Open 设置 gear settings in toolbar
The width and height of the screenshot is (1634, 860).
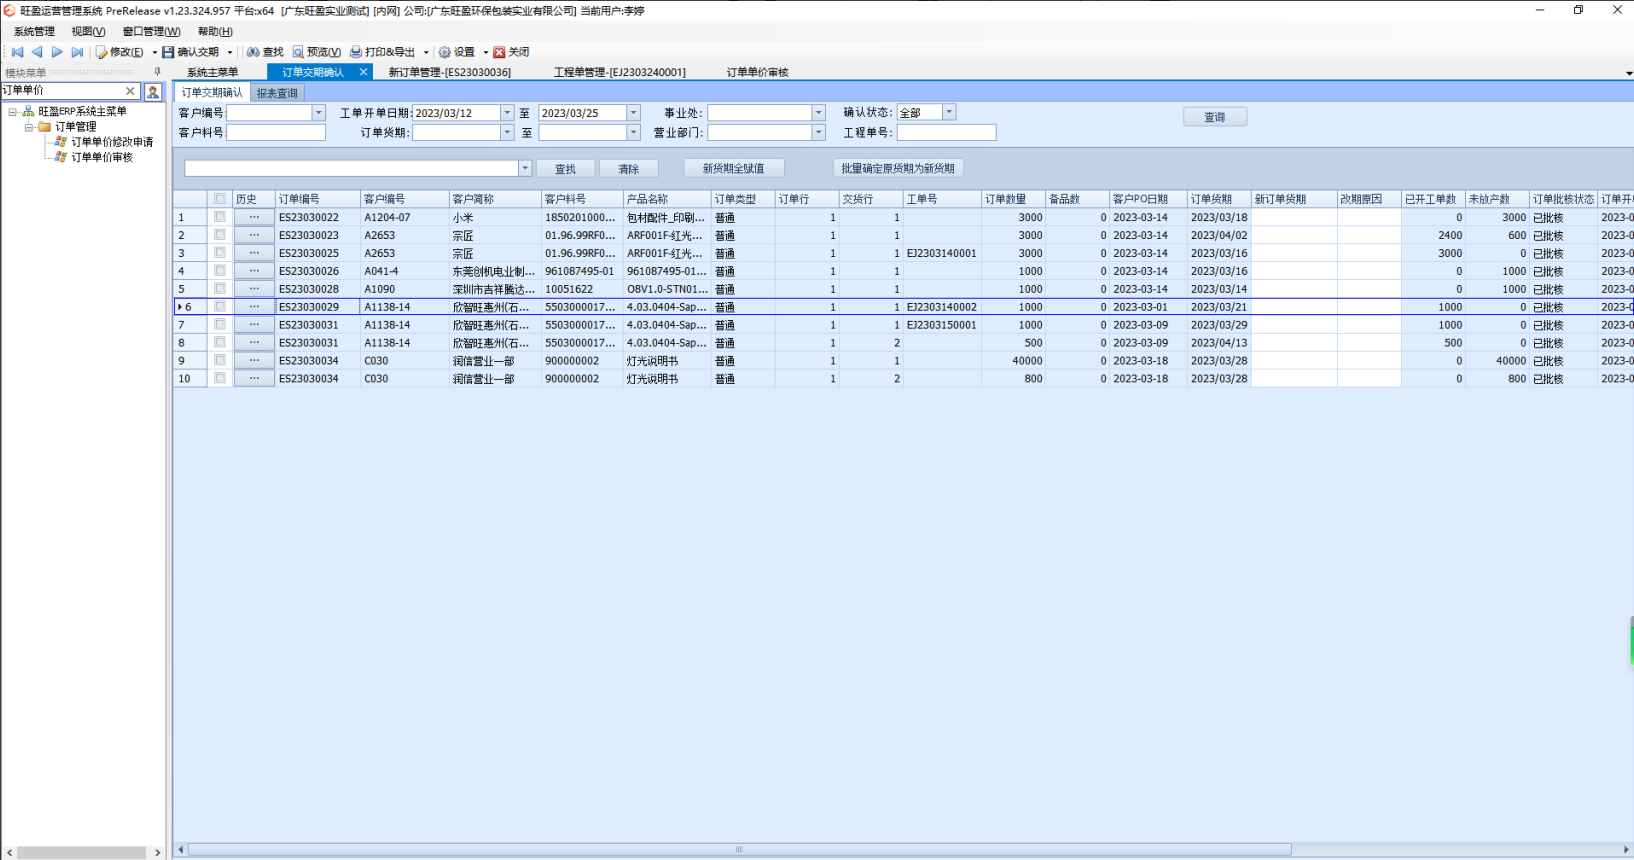[x=456, y=52]
